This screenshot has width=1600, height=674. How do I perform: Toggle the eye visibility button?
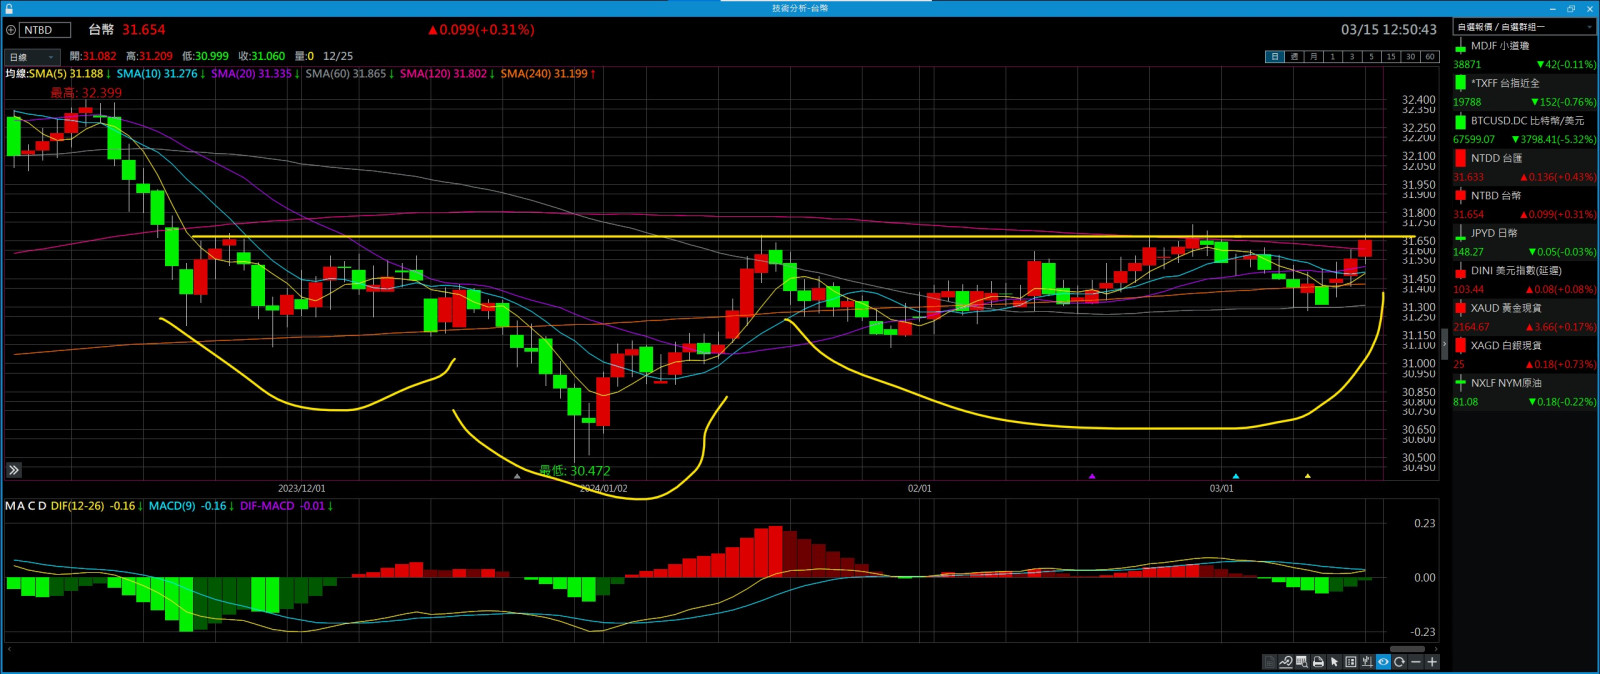[x=1383, y=662]
